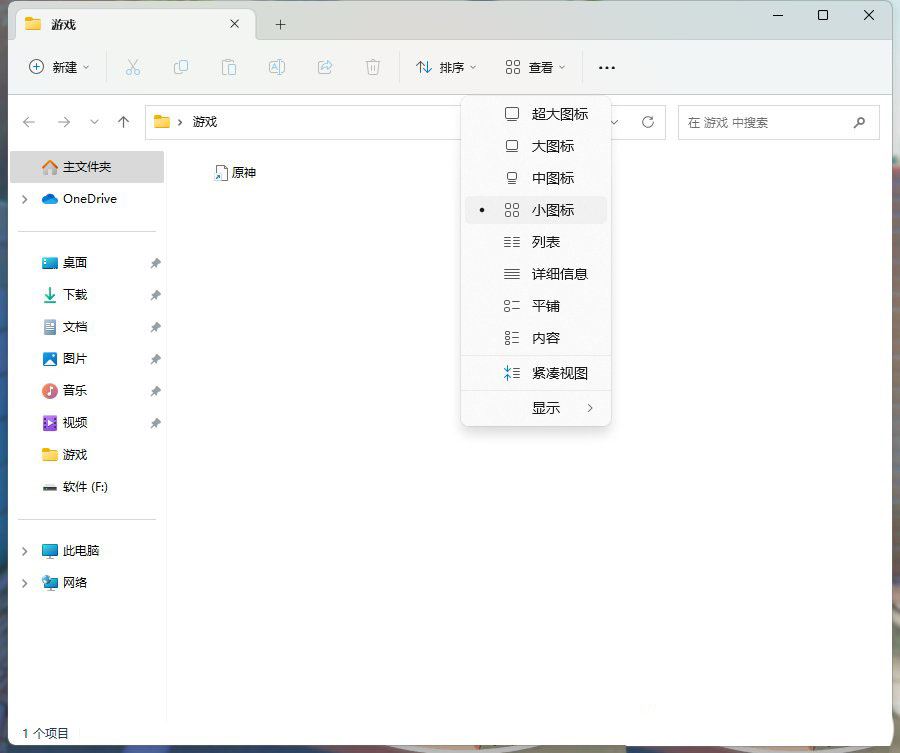900x753 pixels.
Task: Click the Cut scissors icon in toolbar
Action: click(x=132, y=67)
